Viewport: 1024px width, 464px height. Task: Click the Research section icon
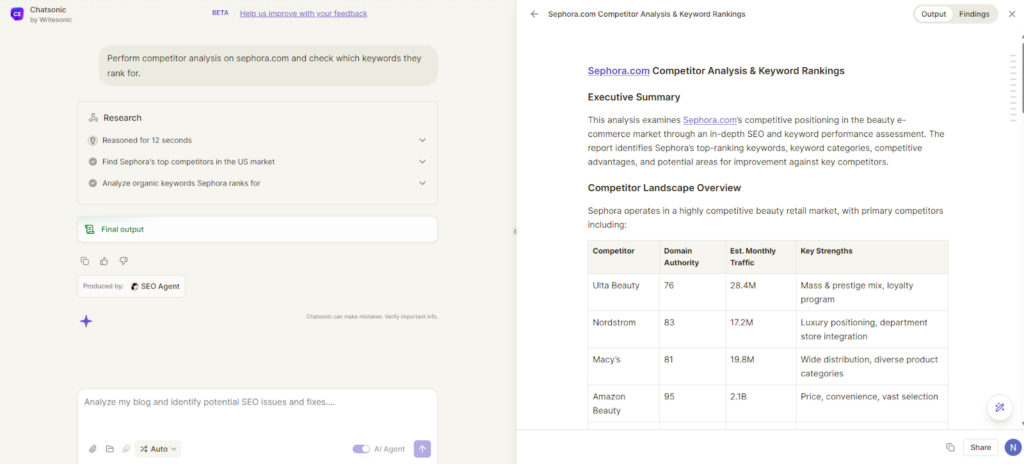93,118
